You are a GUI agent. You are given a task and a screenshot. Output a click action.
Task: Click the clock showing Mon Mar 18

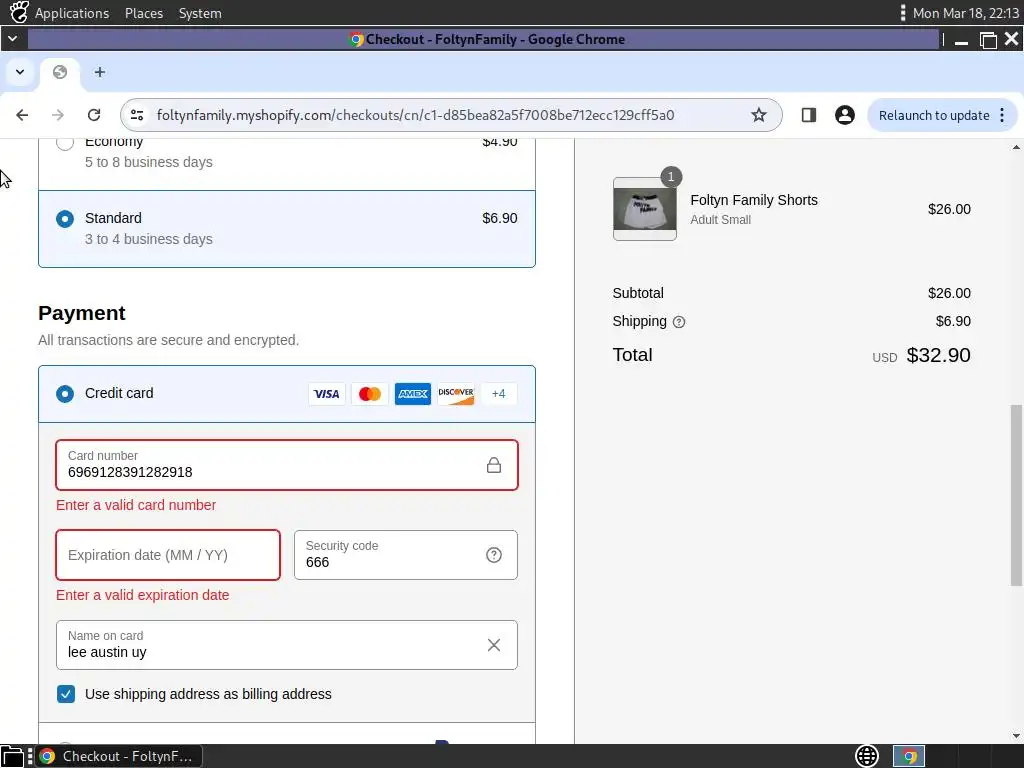point(965,13)
